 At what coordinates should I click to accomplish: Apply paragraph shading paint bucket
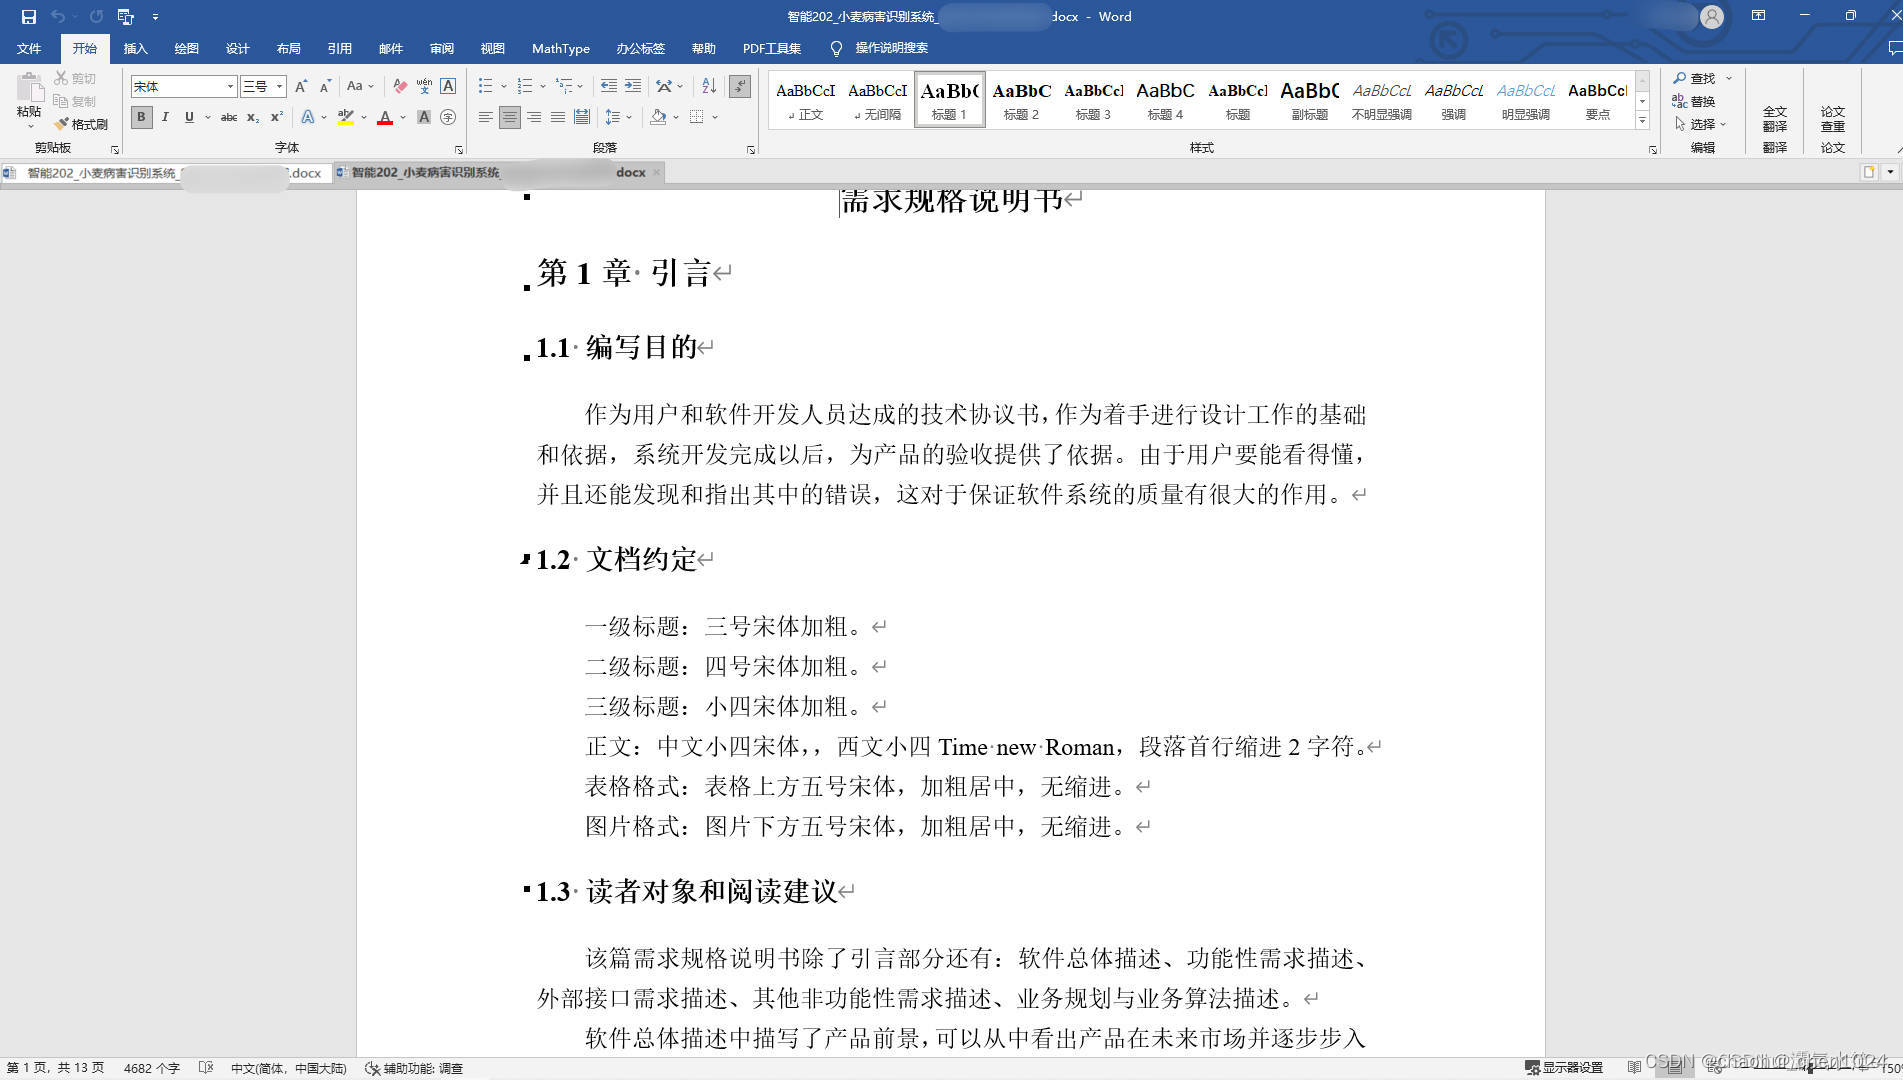[658, 117]
